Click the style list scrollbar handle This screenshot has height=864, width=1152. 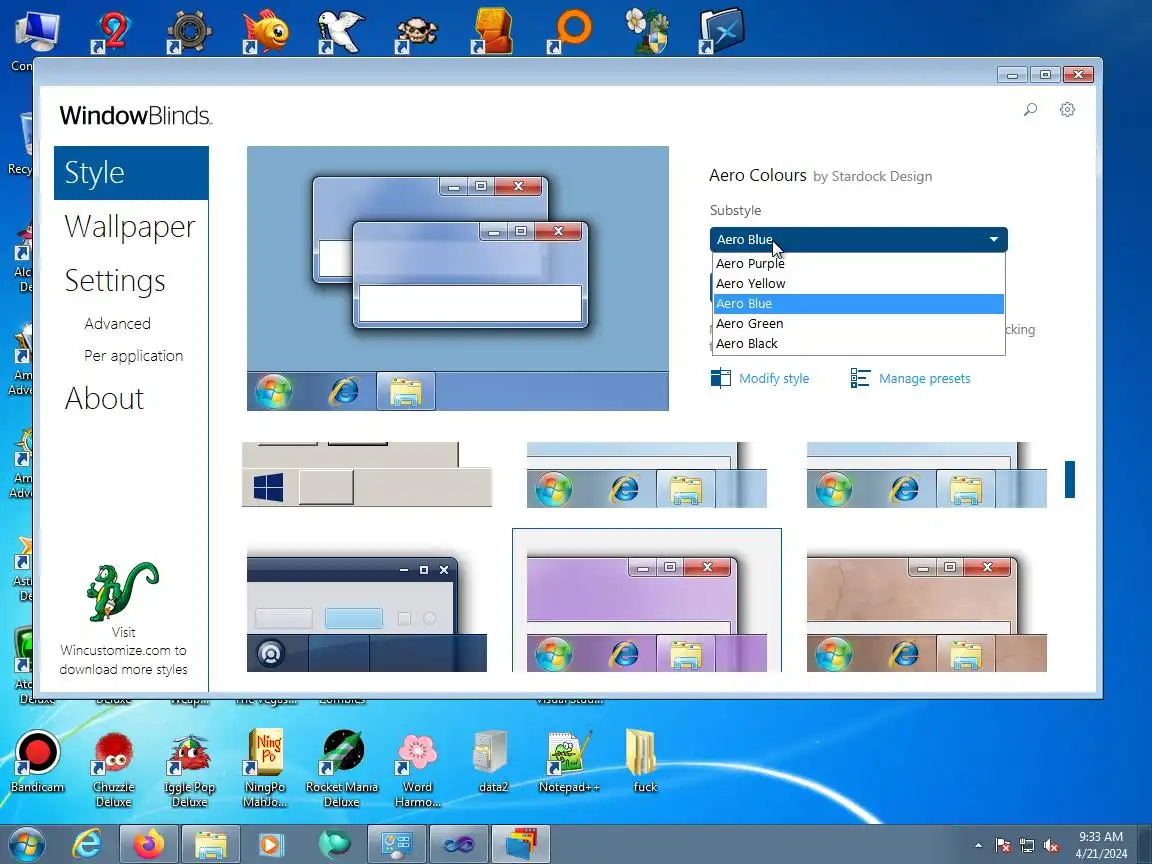click(x=1070, y=479)
